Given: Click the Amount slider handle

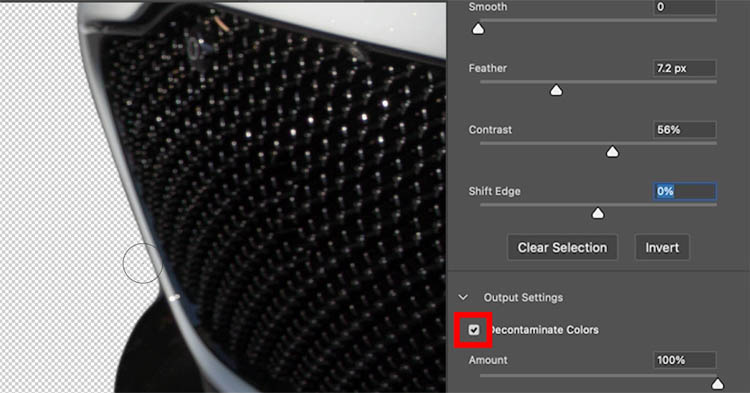Looking at the screenshot, I should coord(717,383).
